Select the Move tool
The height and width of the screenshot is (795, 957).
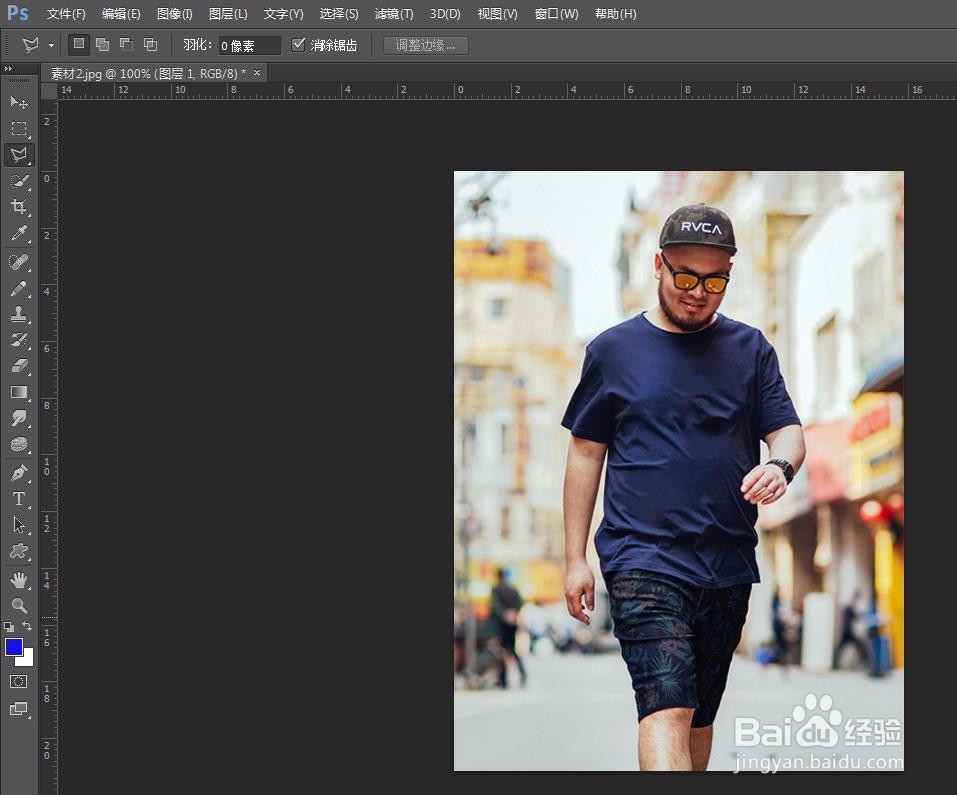pos(19,102)
